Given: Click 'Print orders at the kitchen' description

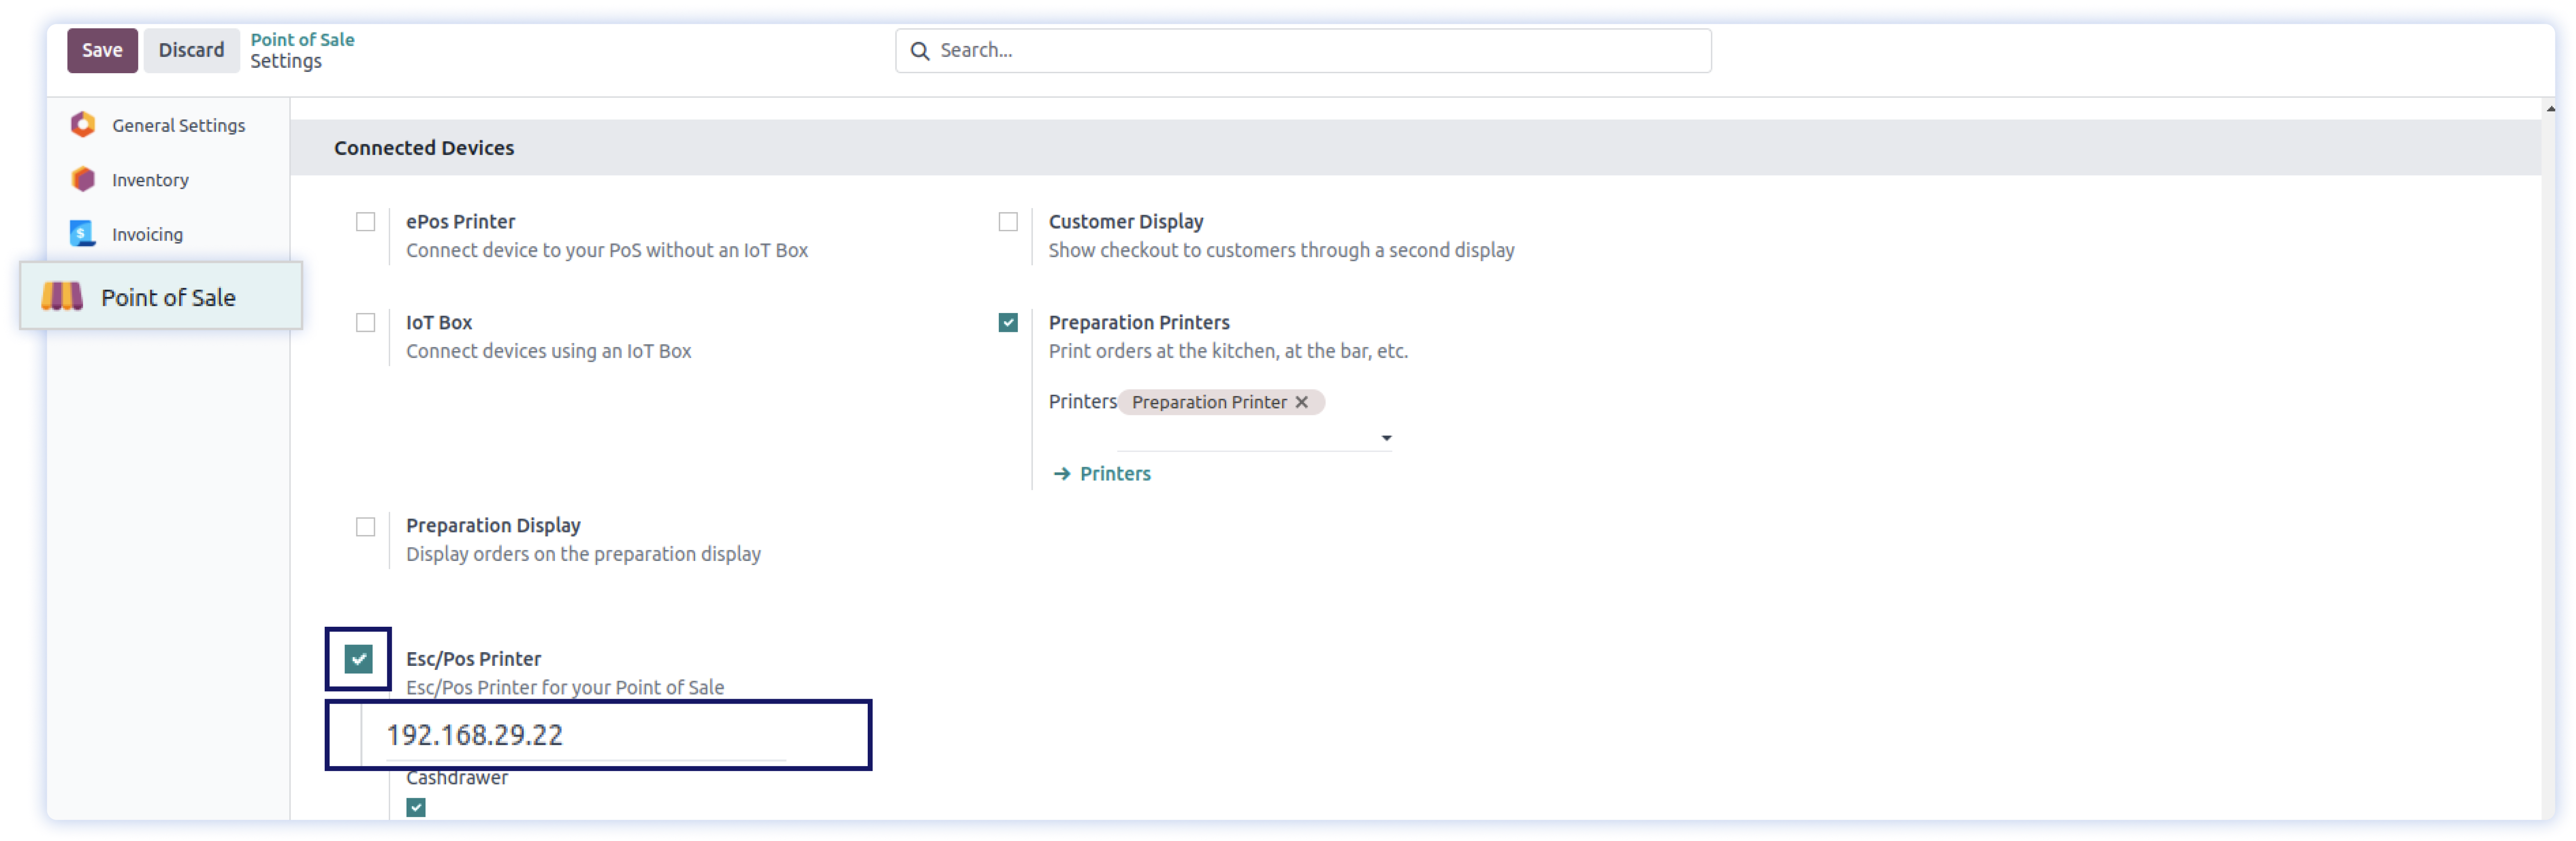Looking at the screenshot, I should tap(1228, 351).
